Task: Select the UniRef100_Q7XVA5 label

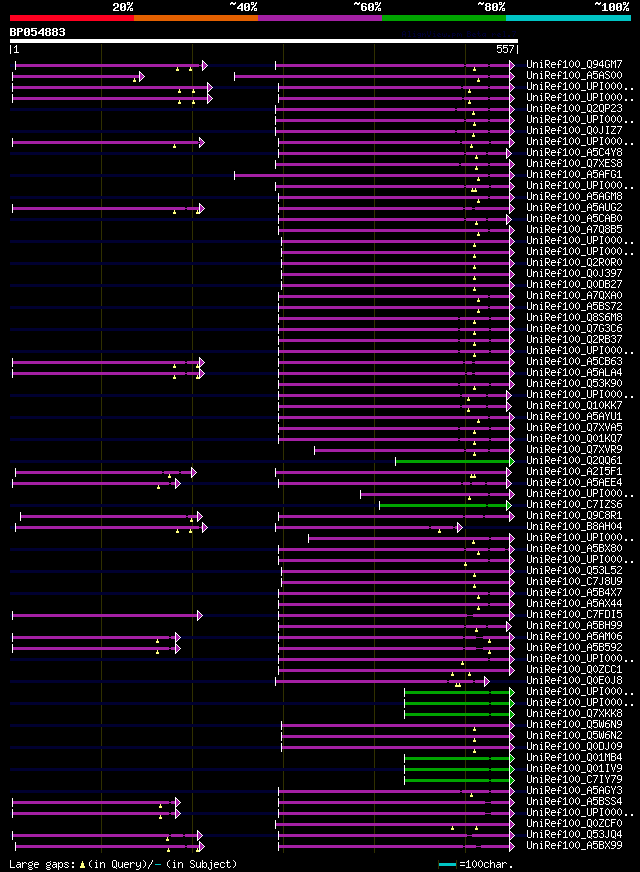Action: (574, 428)
